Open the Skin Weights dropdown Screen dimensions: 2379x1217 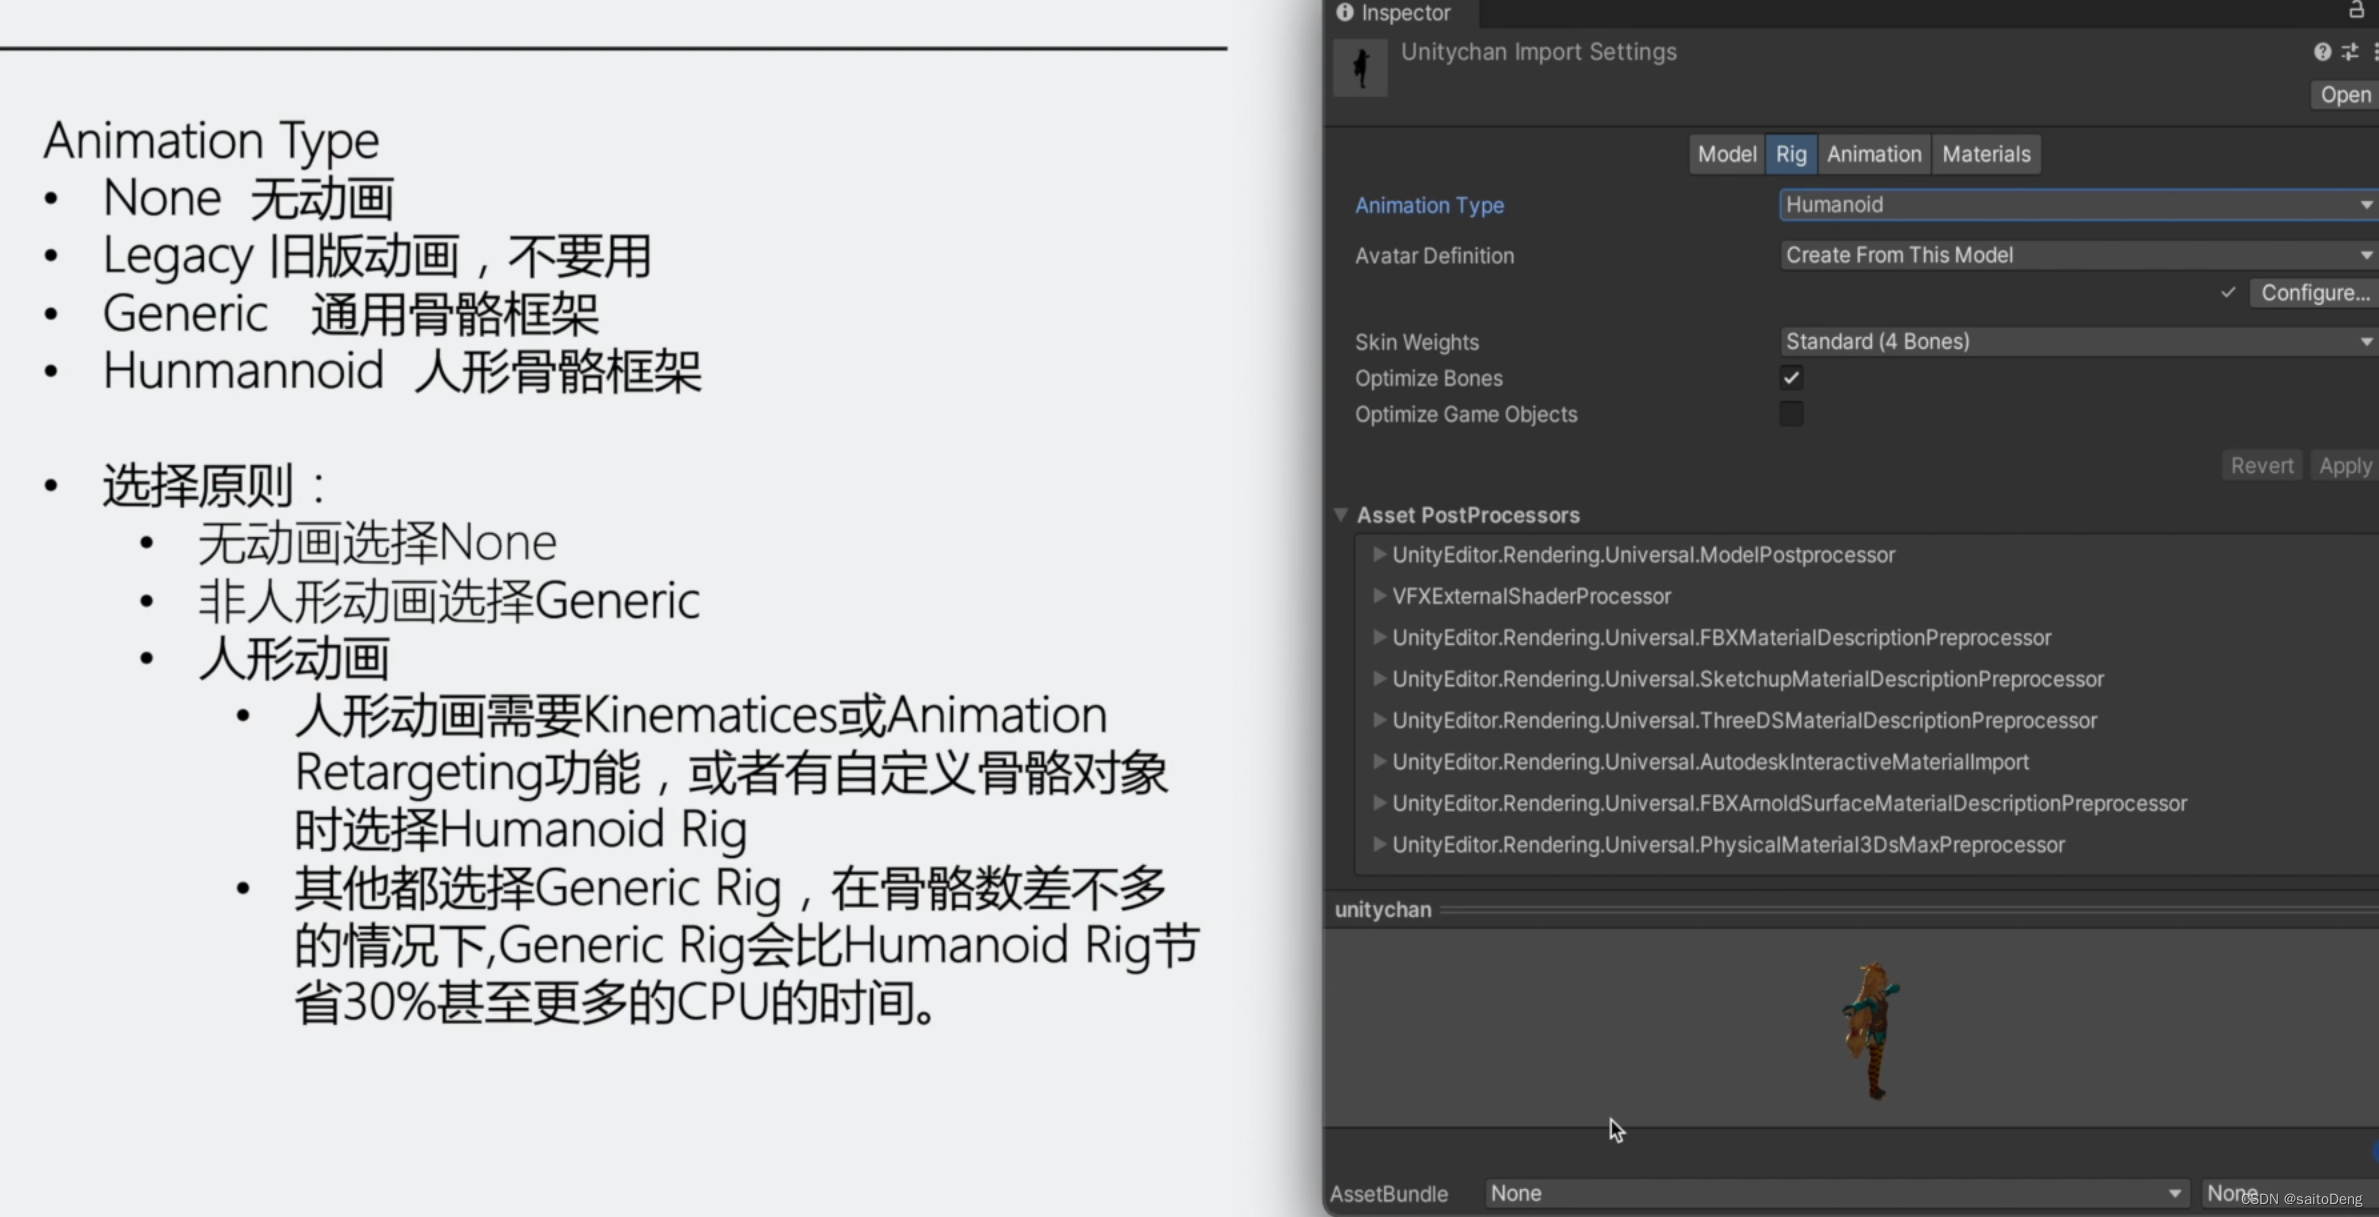[2076, 342]
